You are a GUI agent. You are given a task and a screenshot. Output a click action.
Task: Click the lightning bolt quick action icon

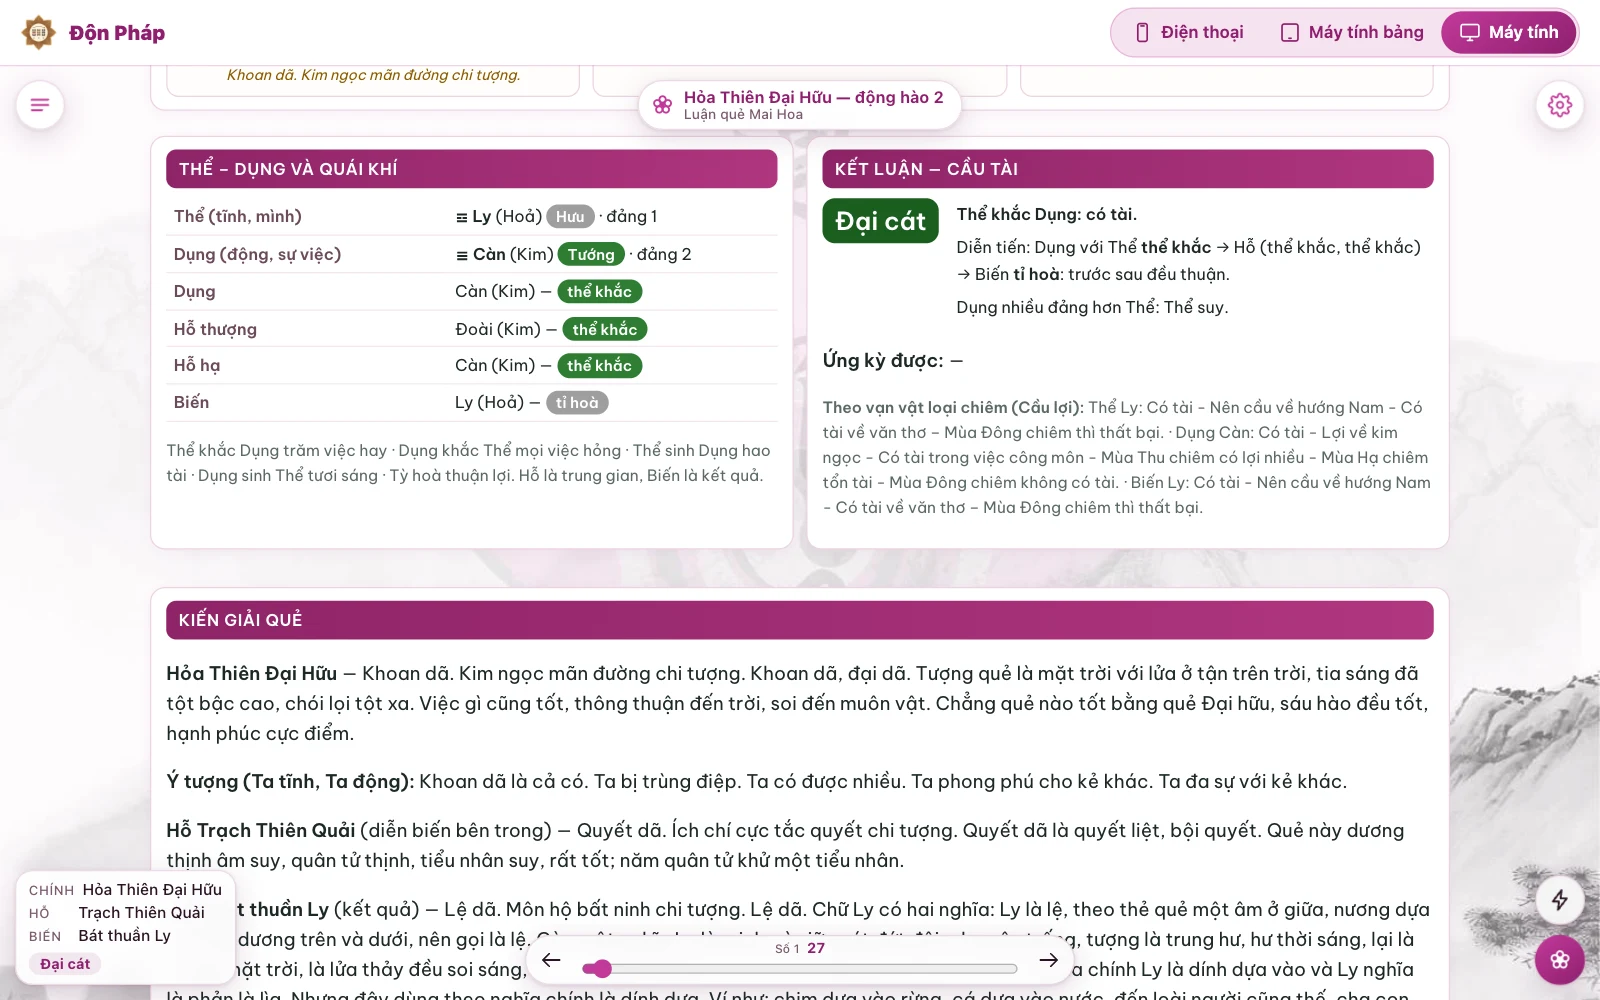tap(1559, 900)
